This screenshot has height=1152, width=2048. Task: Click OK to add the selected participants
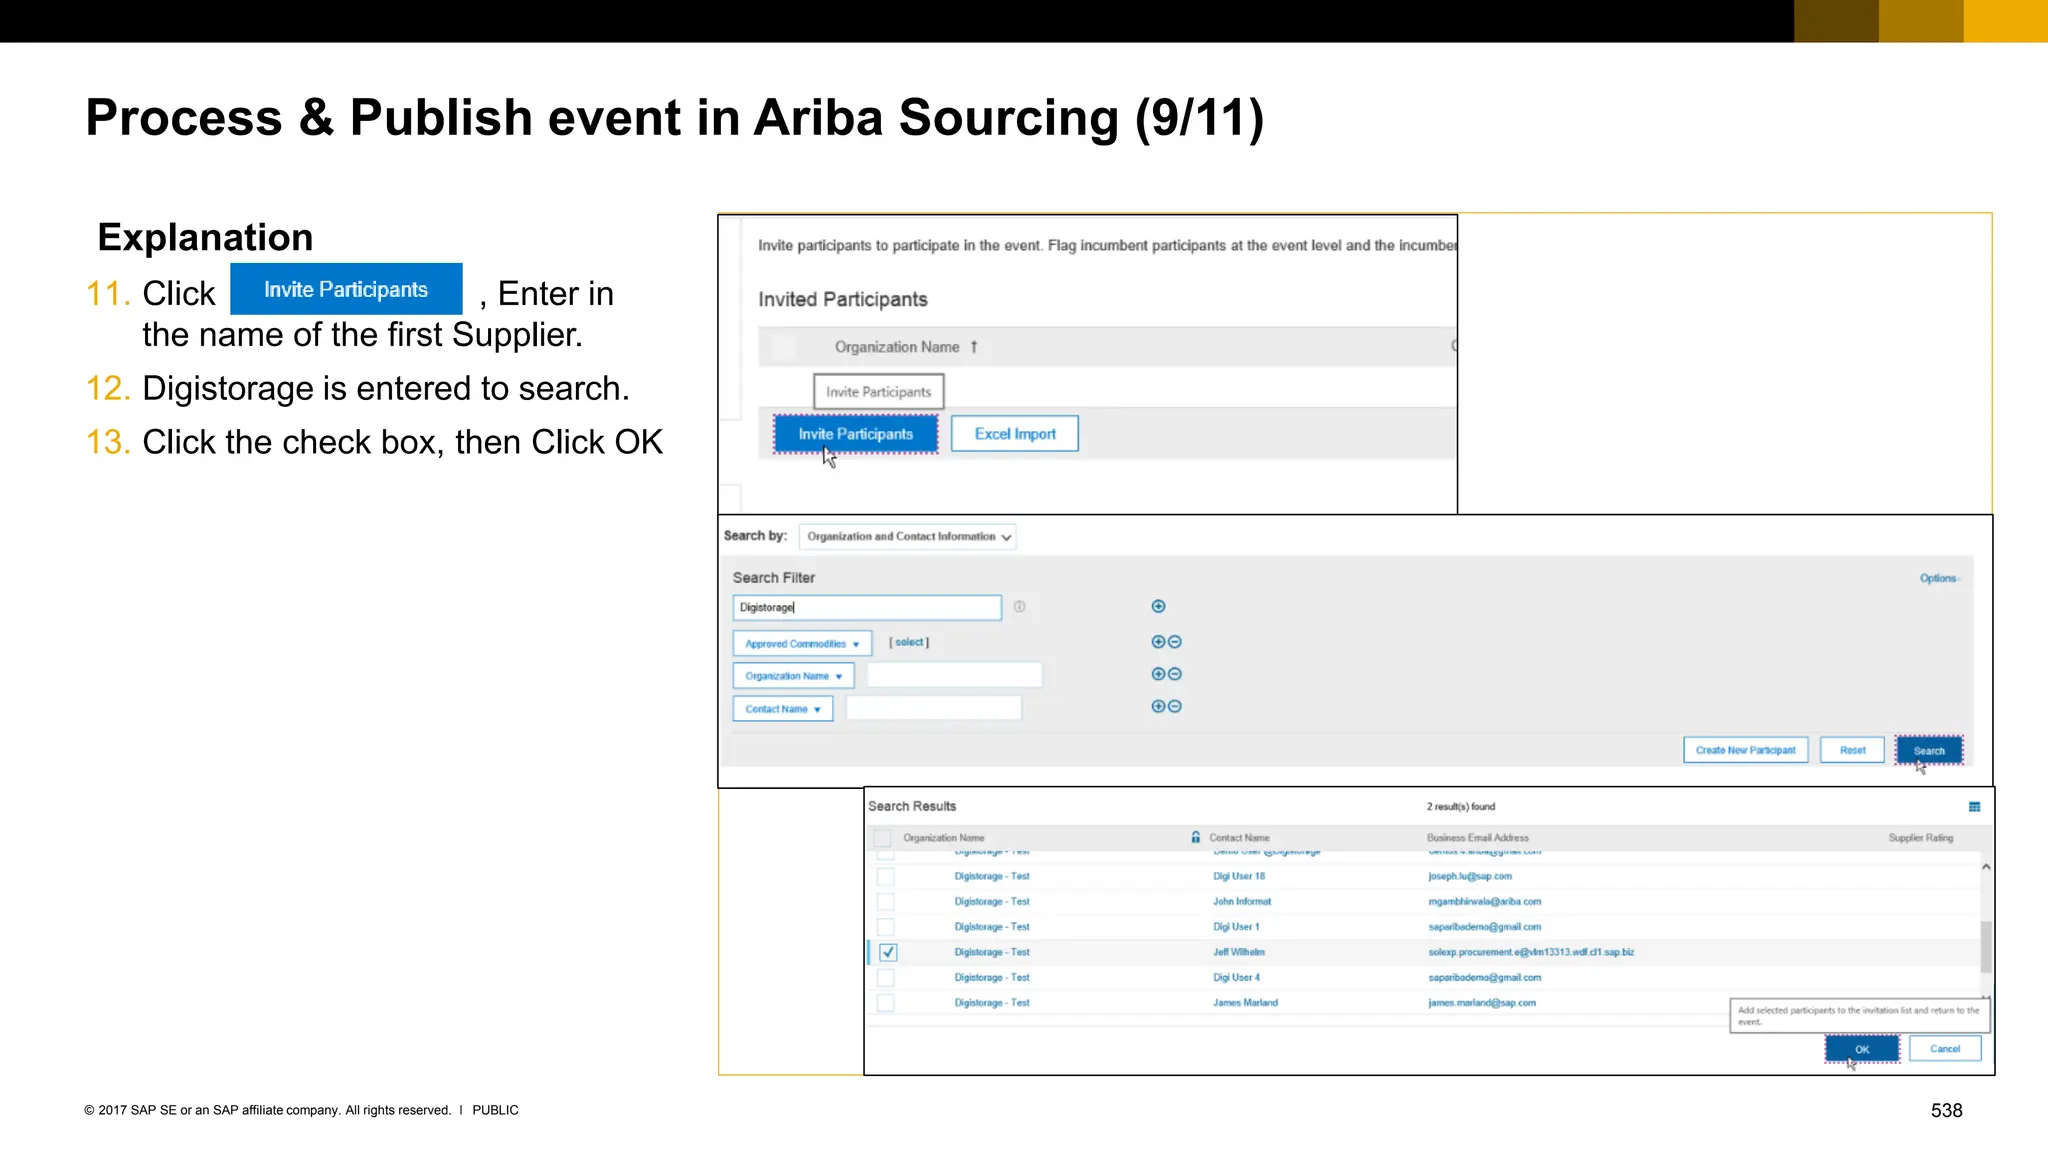(x=1862, y=1049)
